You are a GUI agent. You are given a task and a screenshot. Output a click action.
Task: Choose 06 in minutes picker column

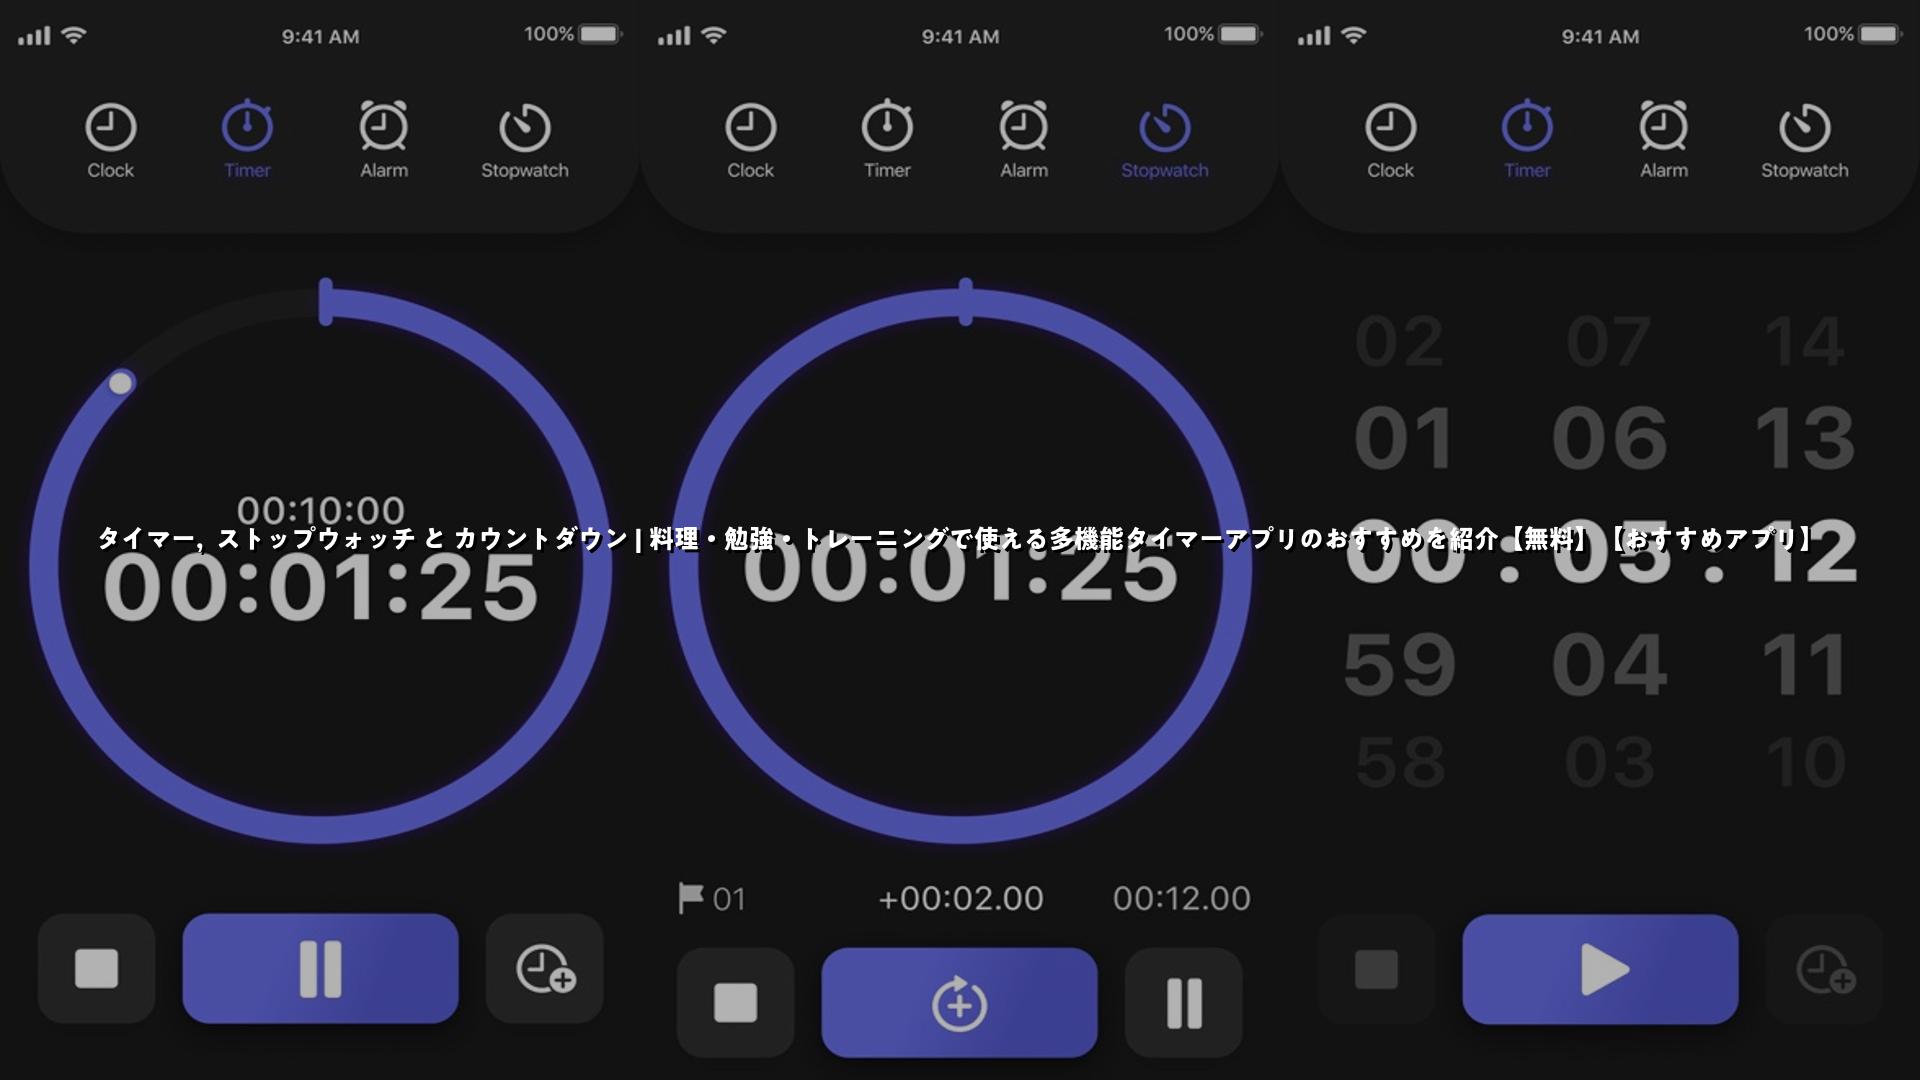1609,438
